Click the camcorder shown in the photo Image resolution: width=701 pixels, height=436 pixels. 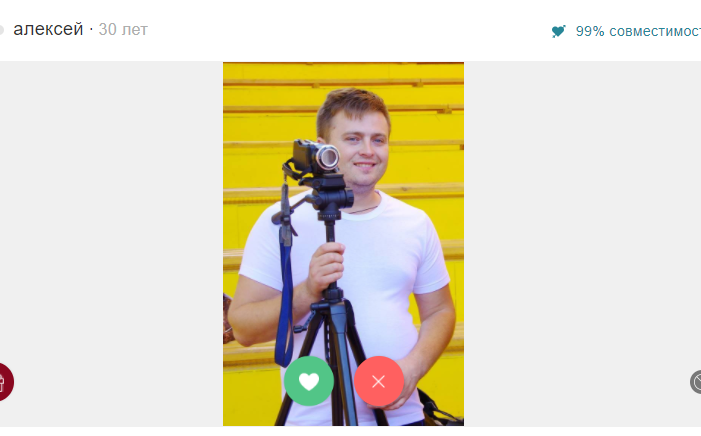pos(315,157)
